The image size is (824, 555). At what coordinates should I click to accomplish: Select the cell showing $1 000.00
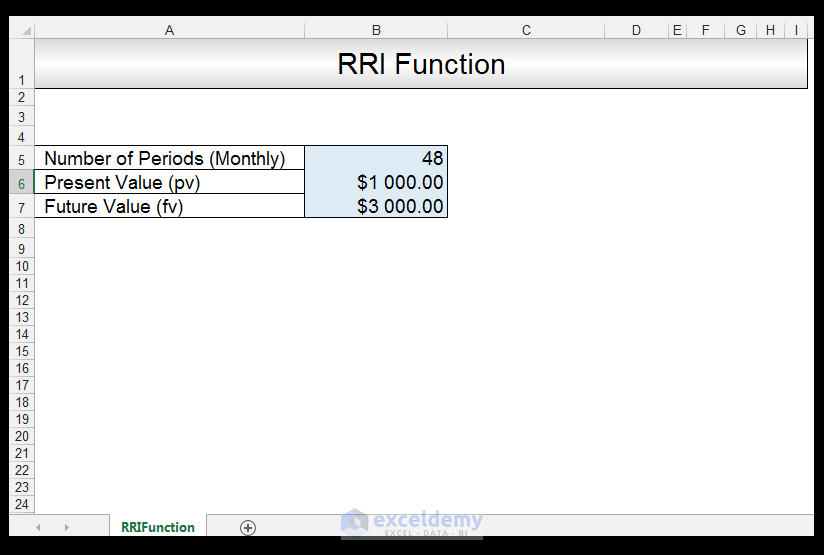pyautogui.click(x=376, y=182)
